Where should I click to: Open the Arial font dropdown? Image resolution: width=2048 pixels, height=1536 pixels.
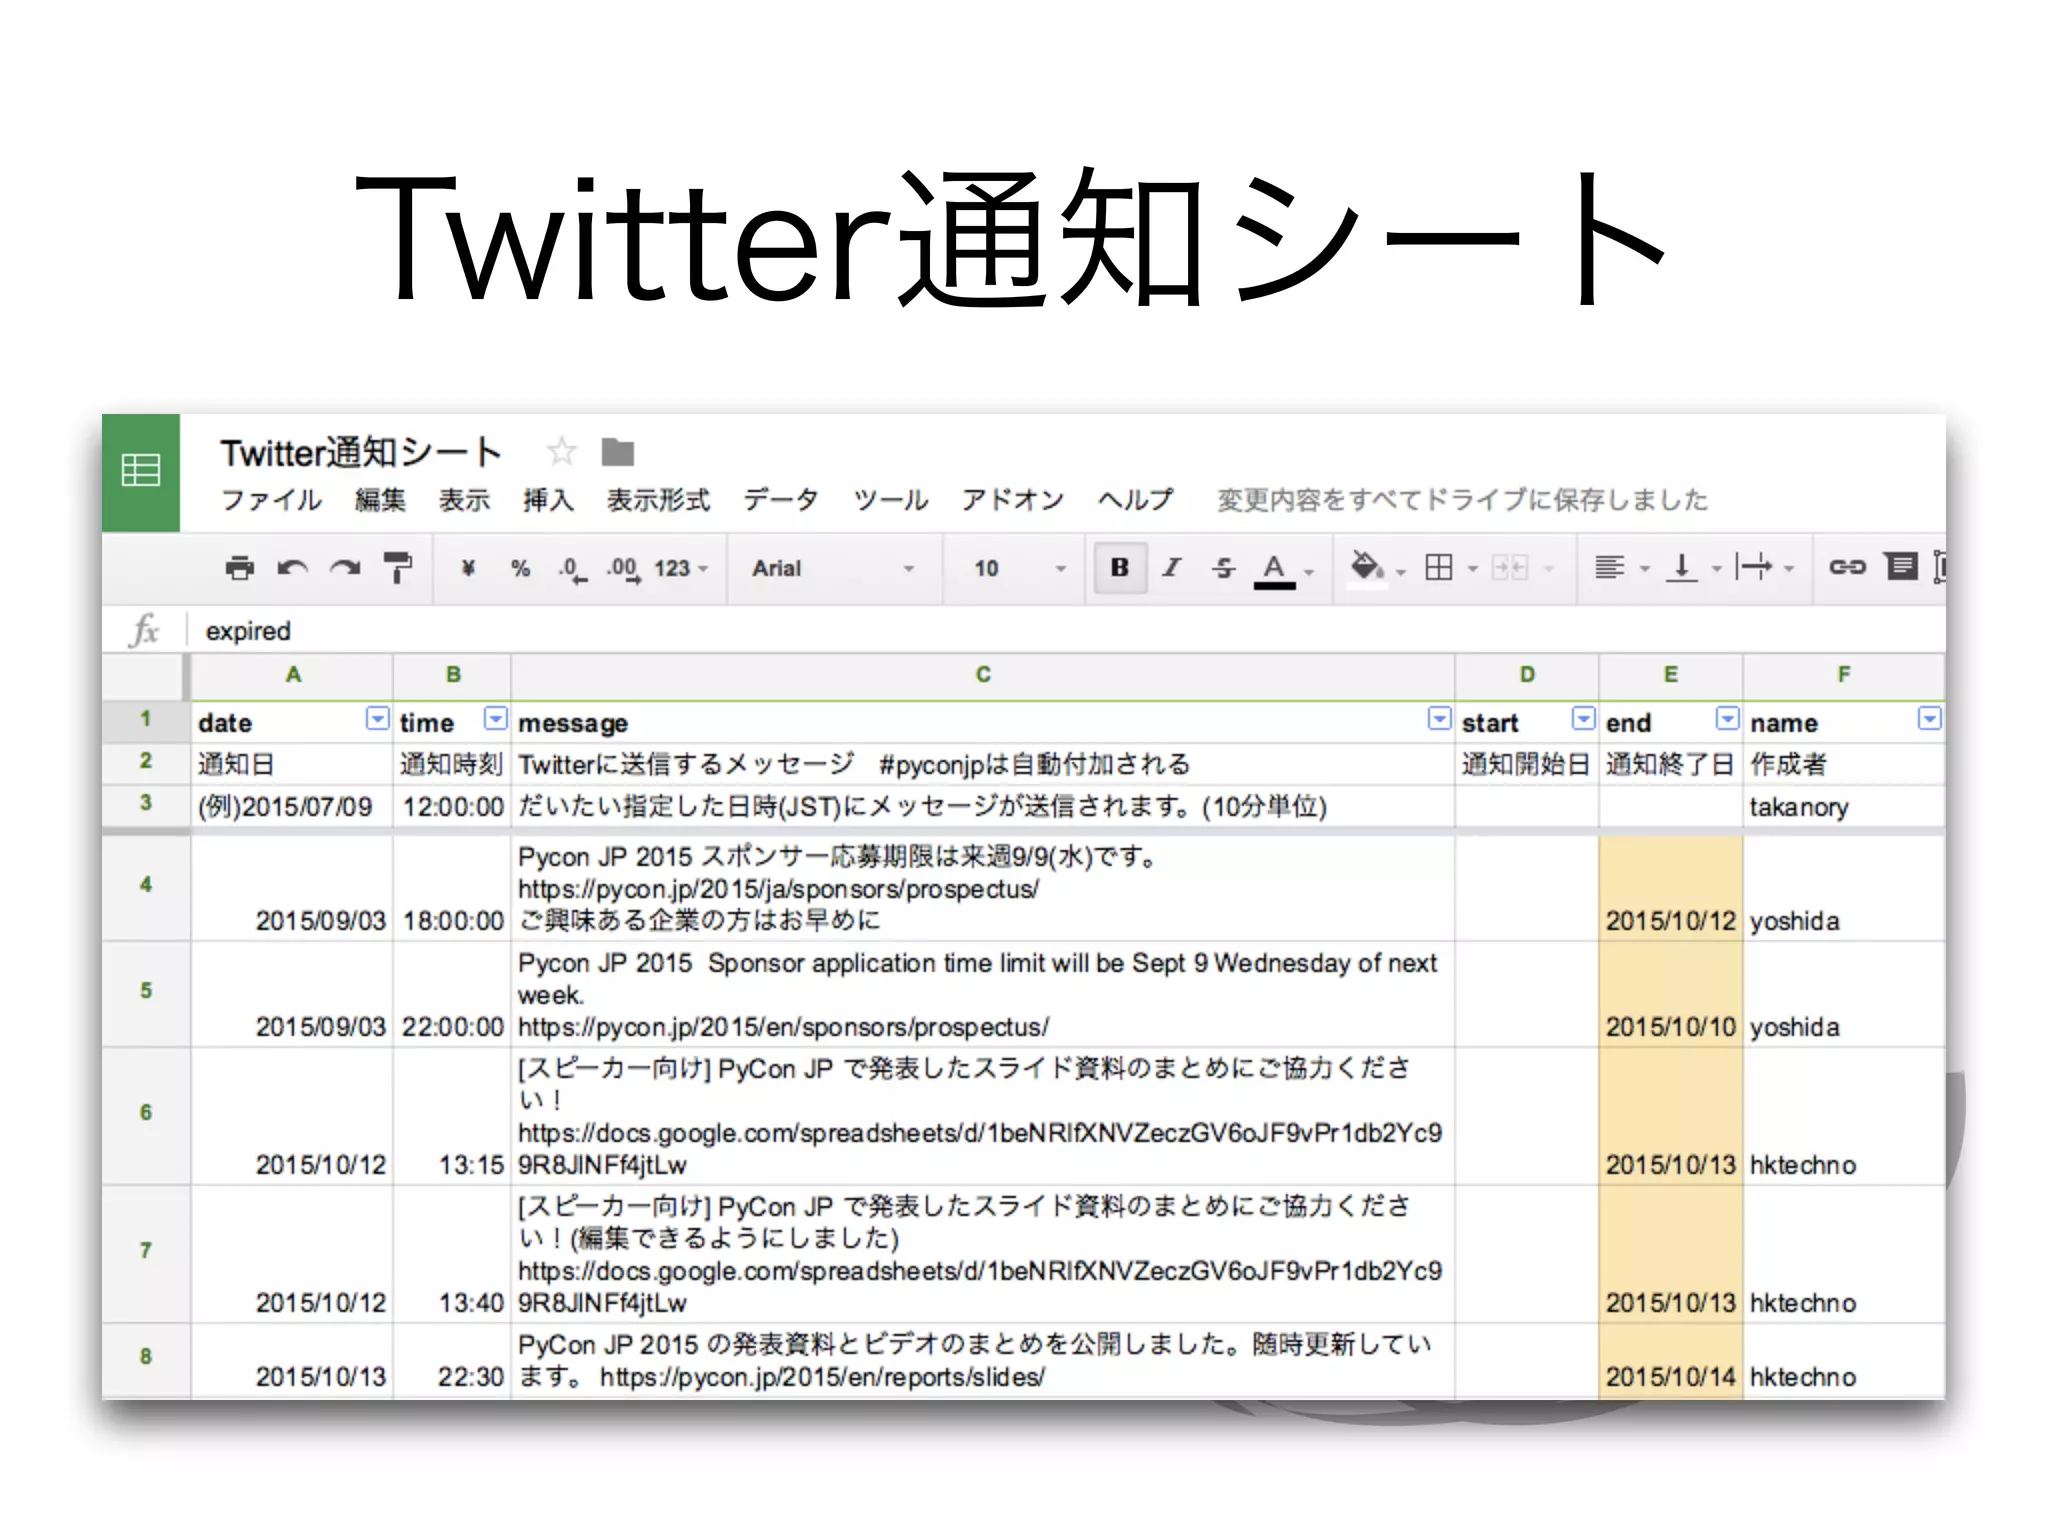[833, 568]
